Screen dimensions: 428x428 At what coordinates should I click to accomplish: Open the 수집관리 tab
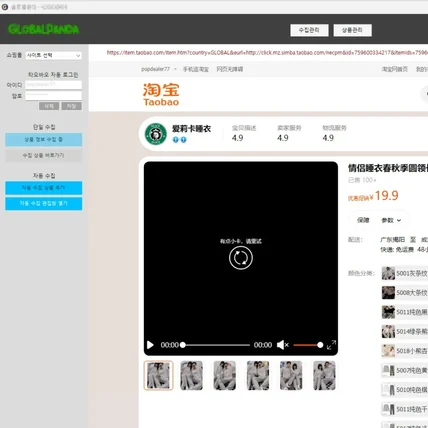pyautogui.click(x=309, y=30)
